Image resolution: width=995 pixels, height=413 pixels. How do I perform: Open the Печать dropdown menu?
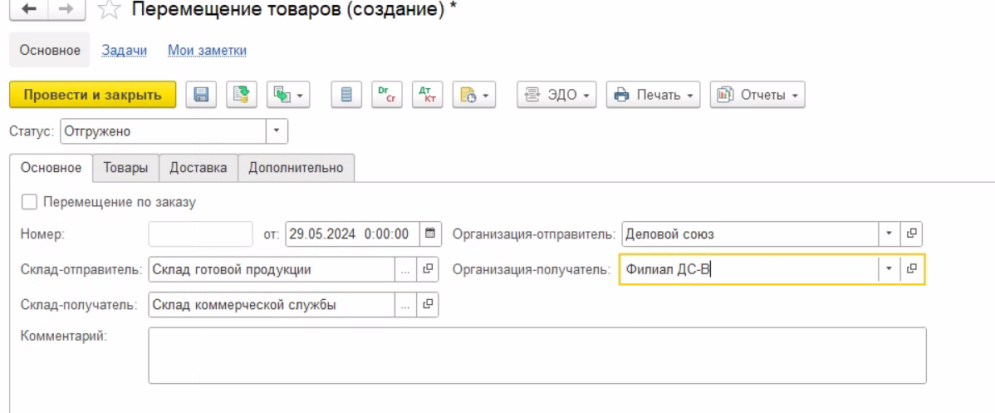[653, 95]
